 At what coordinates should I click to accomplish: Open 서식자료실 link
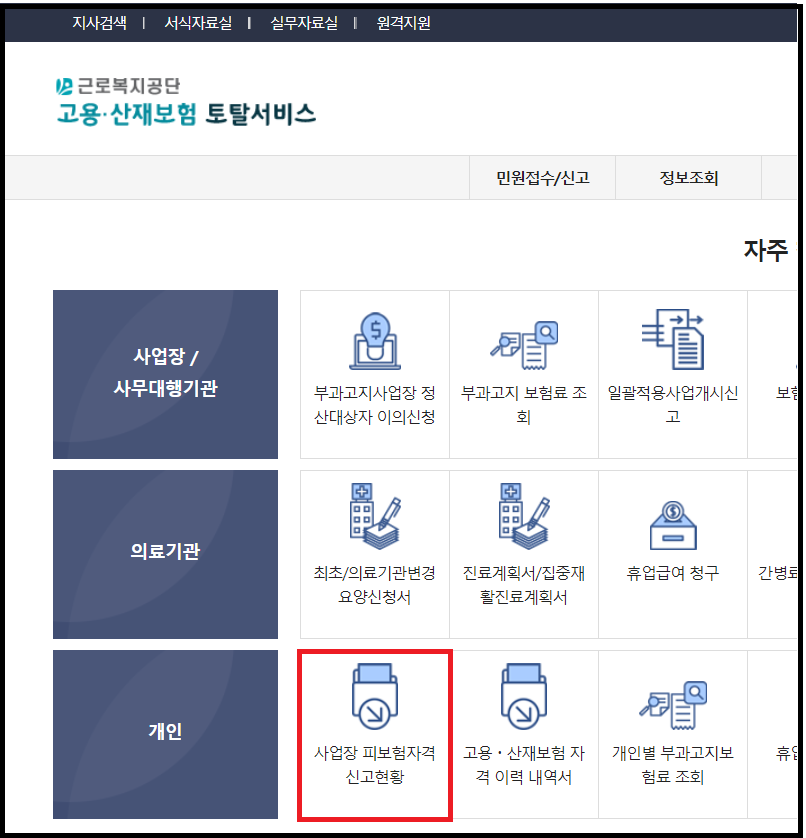(x=198, y=23)
